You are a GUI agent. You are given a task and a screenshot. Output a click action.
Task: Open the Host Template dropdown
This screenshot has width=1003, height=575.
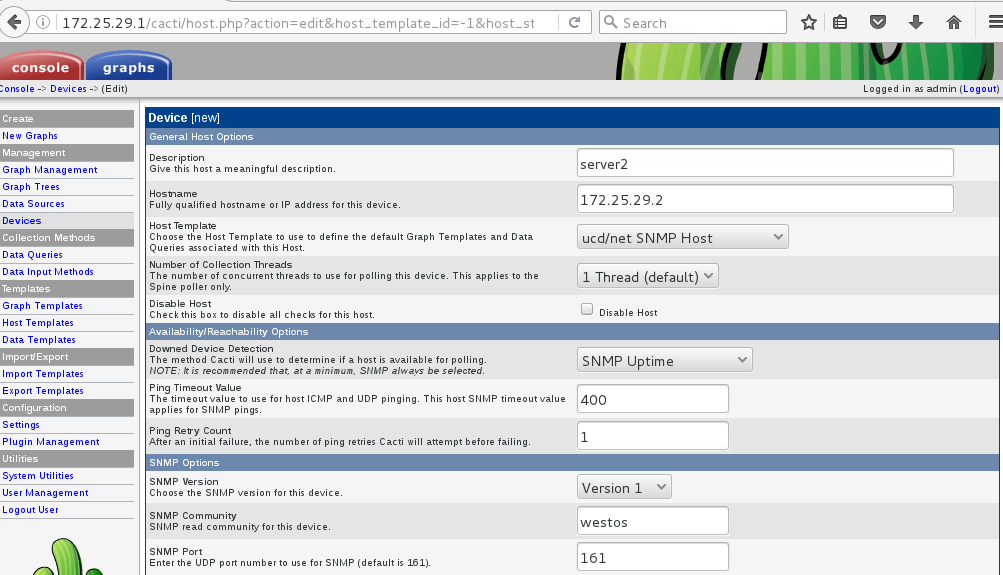683,237
